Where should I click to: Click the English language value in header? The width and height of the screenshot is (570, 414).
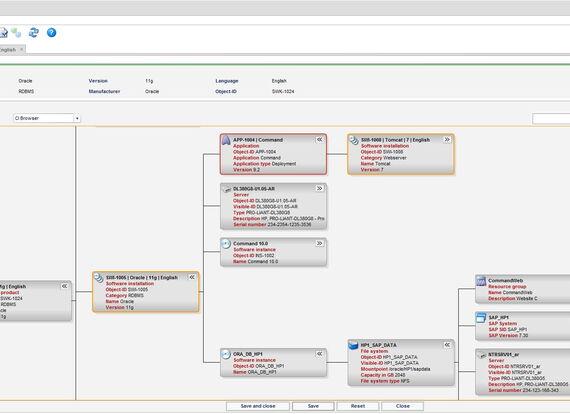click(279, 81)
